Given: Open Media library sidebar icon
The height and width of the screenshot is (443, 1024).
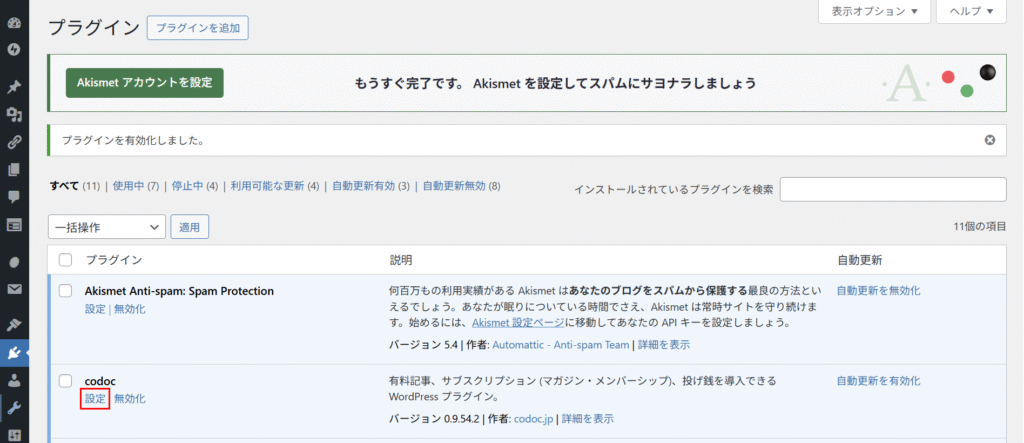Looking at the screenshot, I should pyautogui.click(x=14, y=115).
